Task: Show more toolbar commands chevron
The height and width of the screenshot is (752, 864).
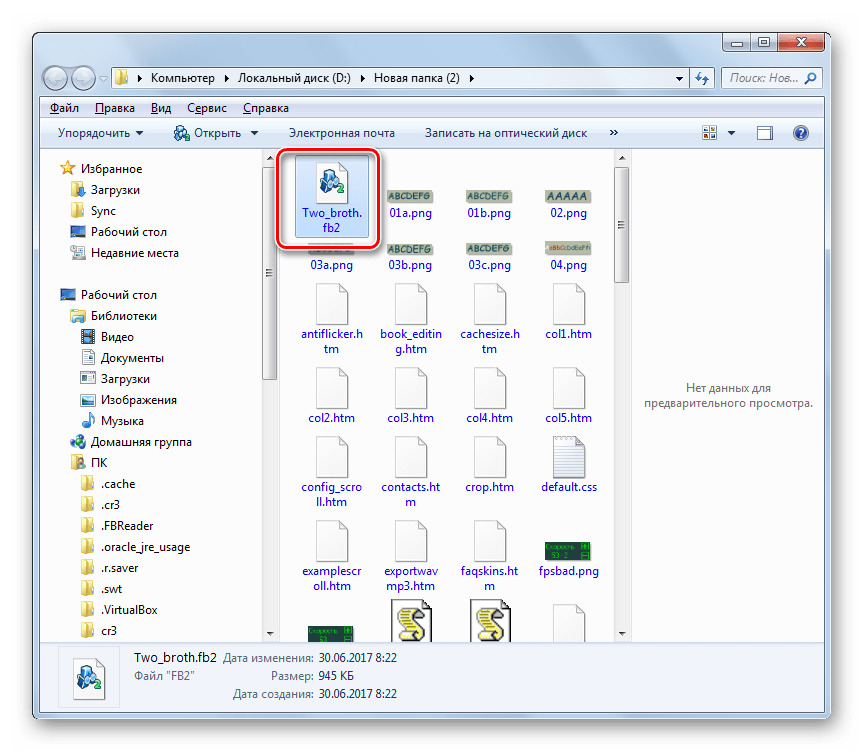Action: coord(614,133)
